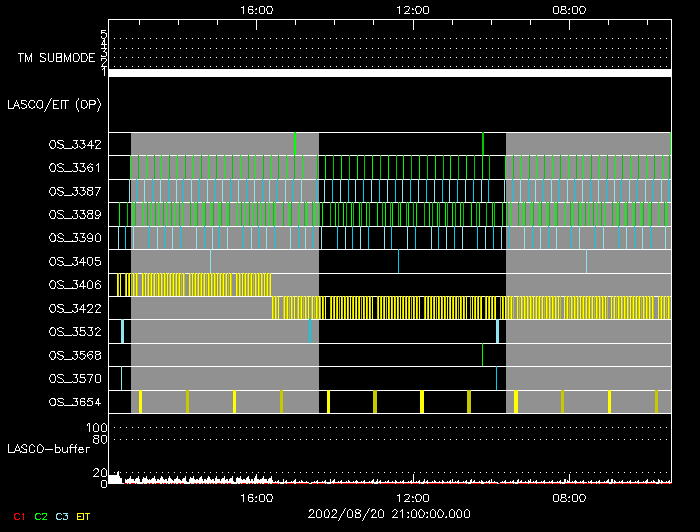Click the 08:00 label on bottom axis
700x532 pixels.
tap(569, 497)
